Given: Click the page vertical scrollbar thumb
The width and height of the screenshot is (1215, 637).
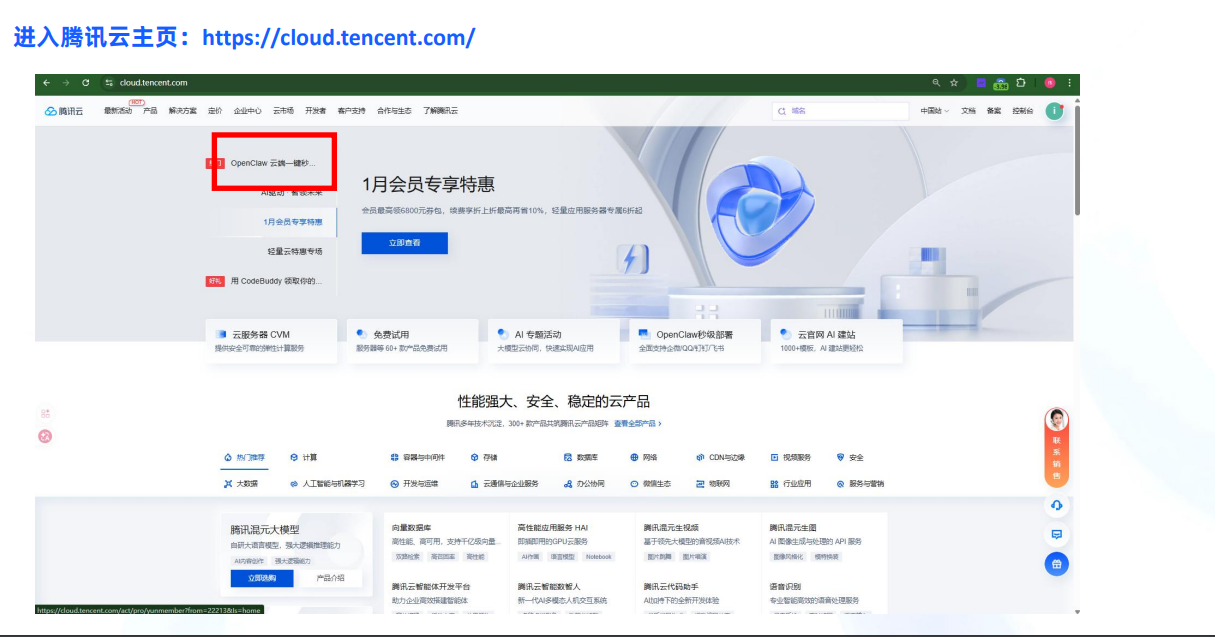Looking at the screenshot, I should [x=1077, y=158].
